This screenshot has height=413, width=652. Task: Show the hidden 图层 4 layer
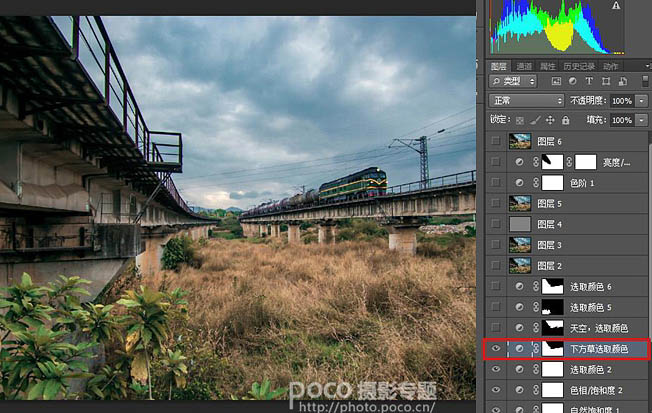pyautogui.click(x=496, y=224)
